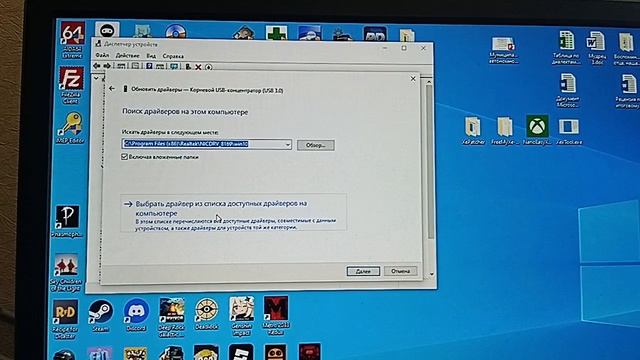640x360 pixels.
Task: Close the update drivers dialog
Action: (413, 78)
